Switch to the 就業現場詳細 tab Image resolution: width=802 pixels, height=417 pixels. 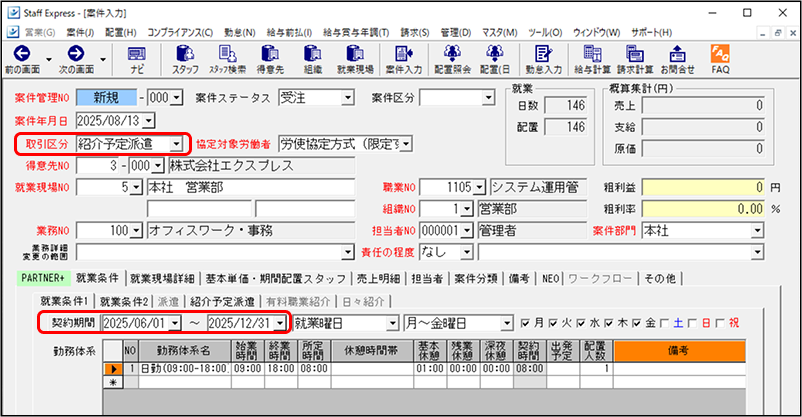click(162, 278)
